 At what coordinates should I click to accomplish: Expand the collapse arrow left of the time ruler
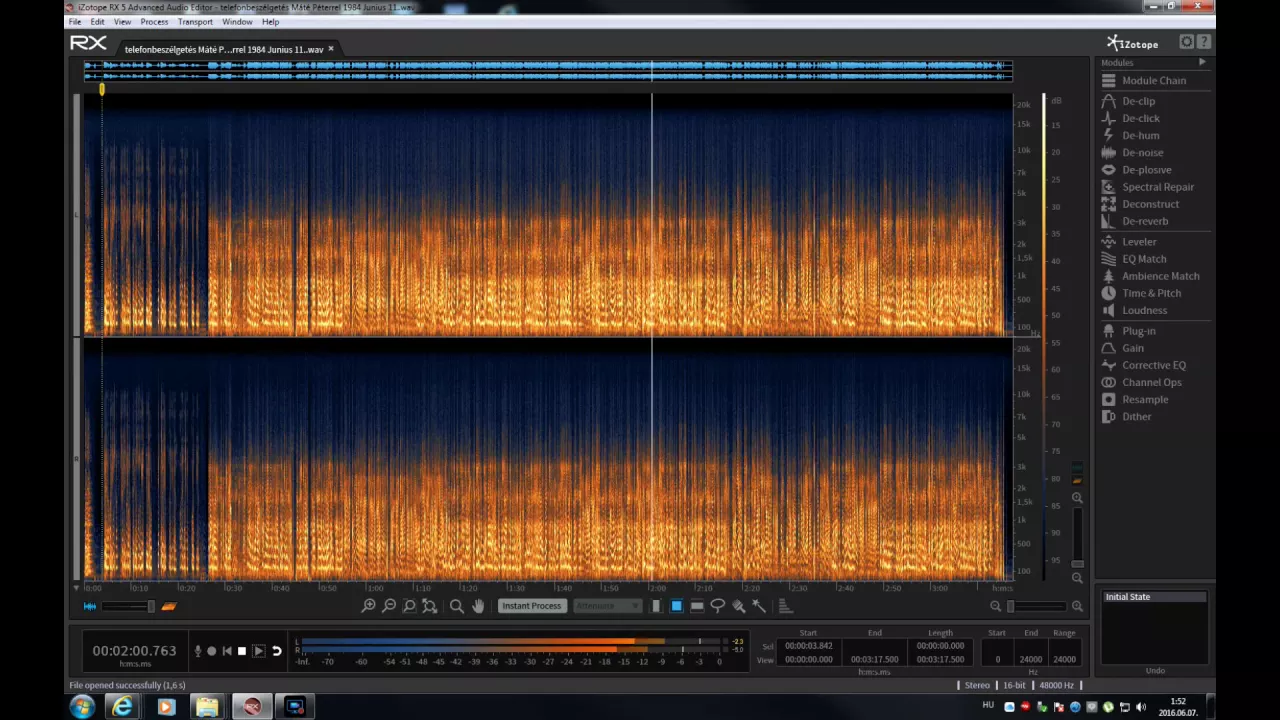[x=77, y=588]
